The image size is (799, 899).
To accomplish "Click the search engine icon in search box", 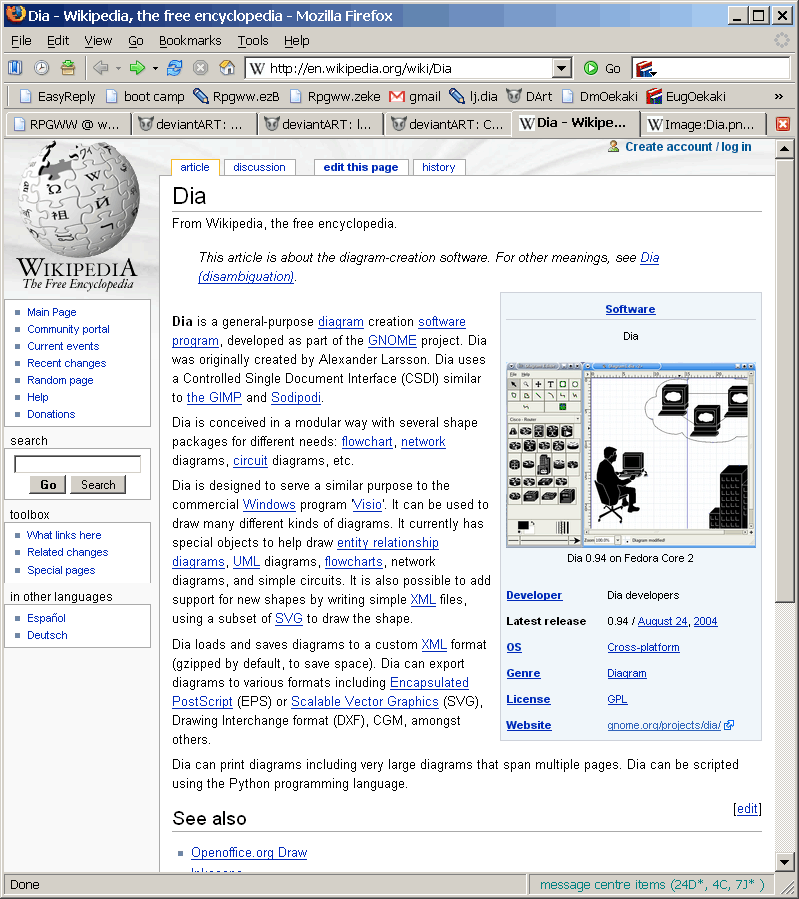I will 645,69.
